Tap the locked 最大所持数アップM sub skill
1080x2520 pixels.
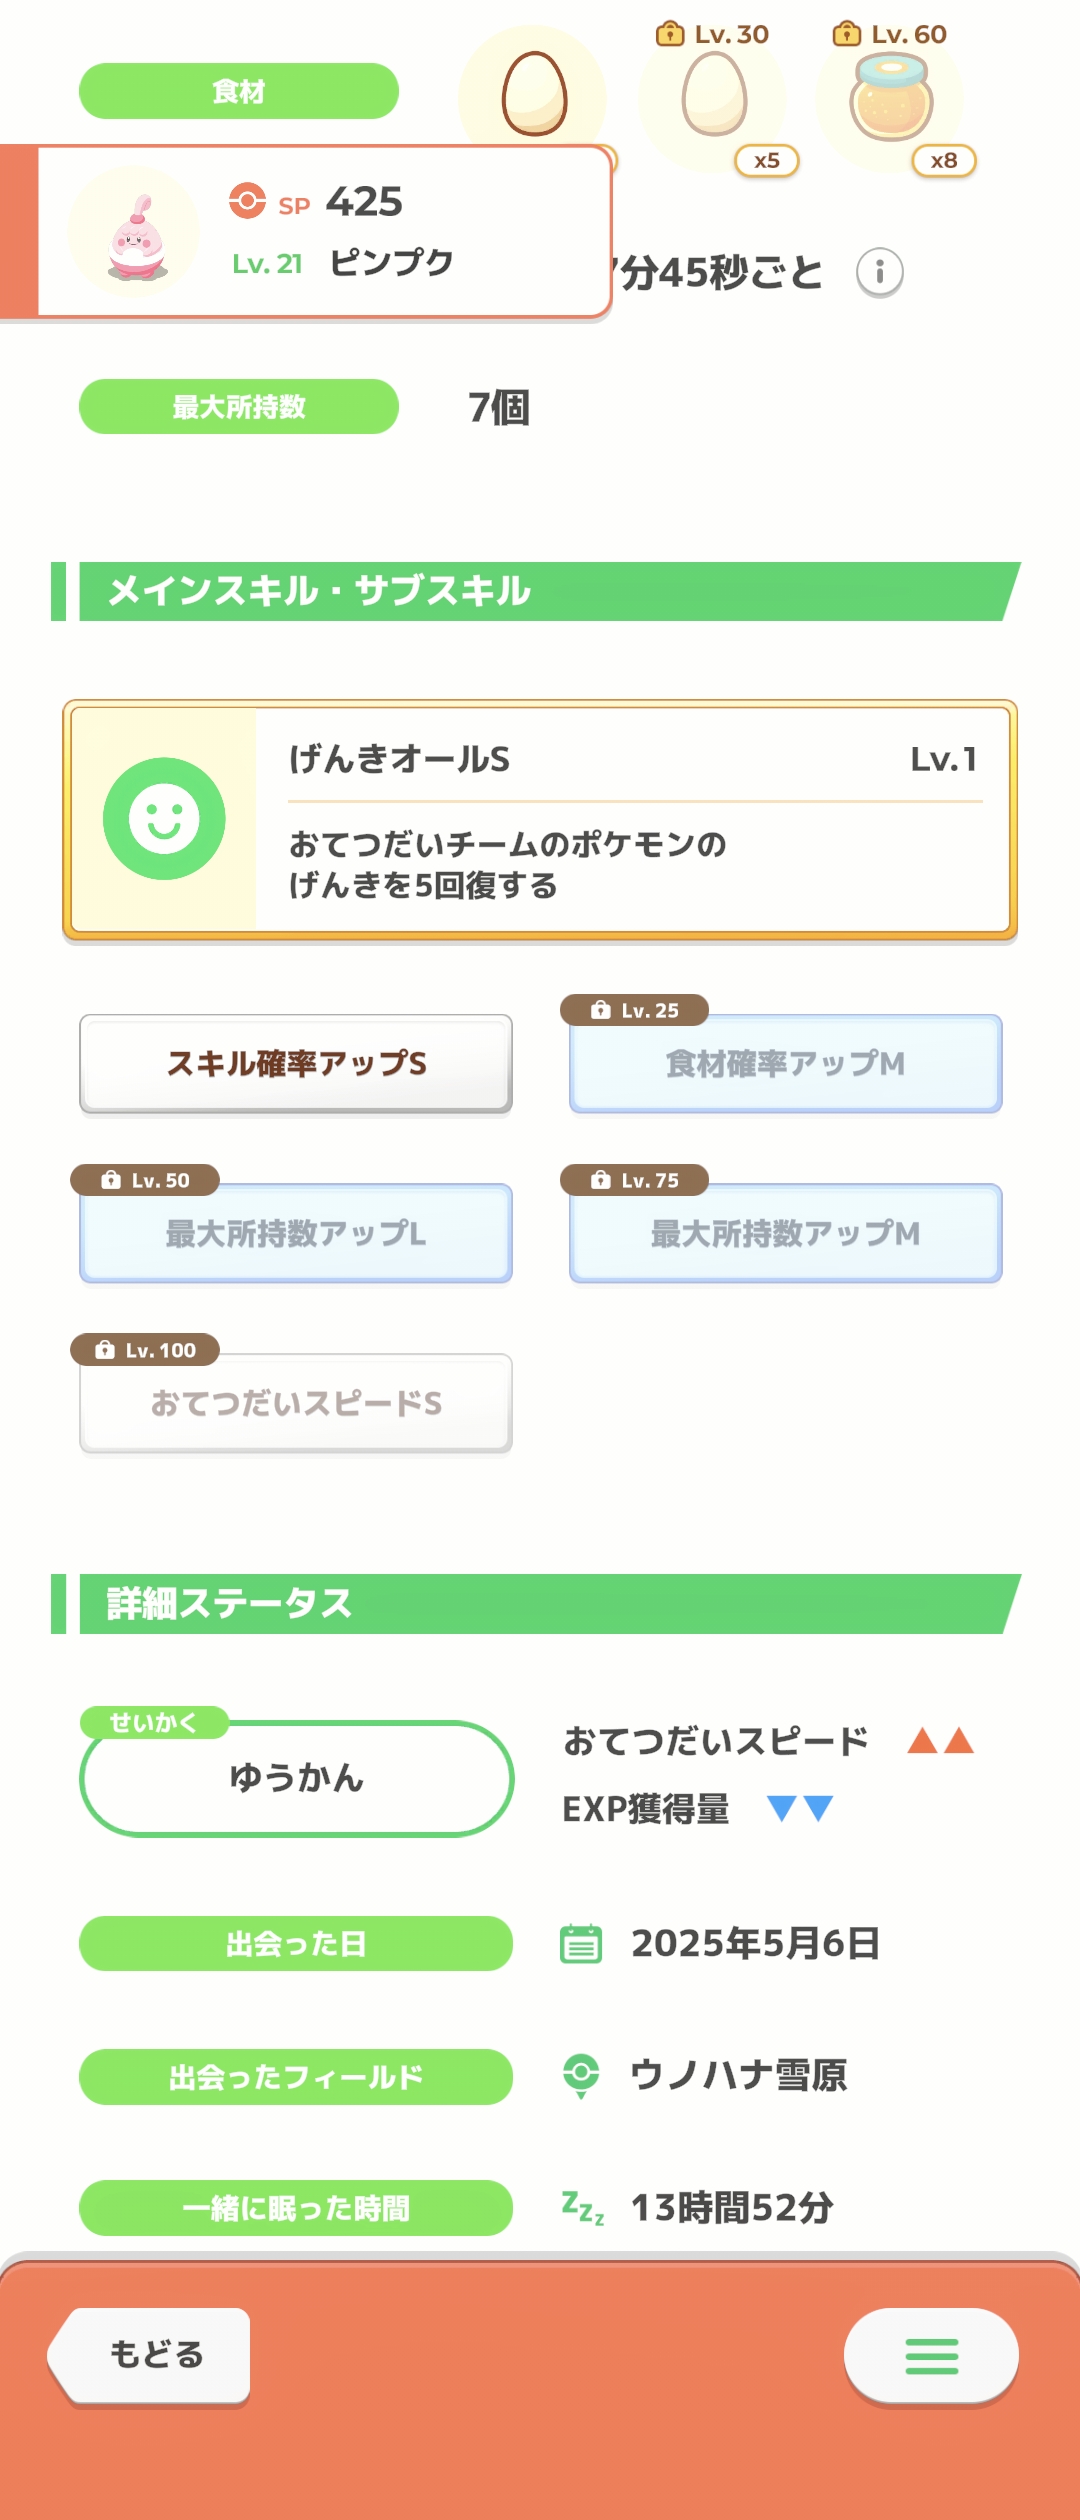tap(786, 1233)
